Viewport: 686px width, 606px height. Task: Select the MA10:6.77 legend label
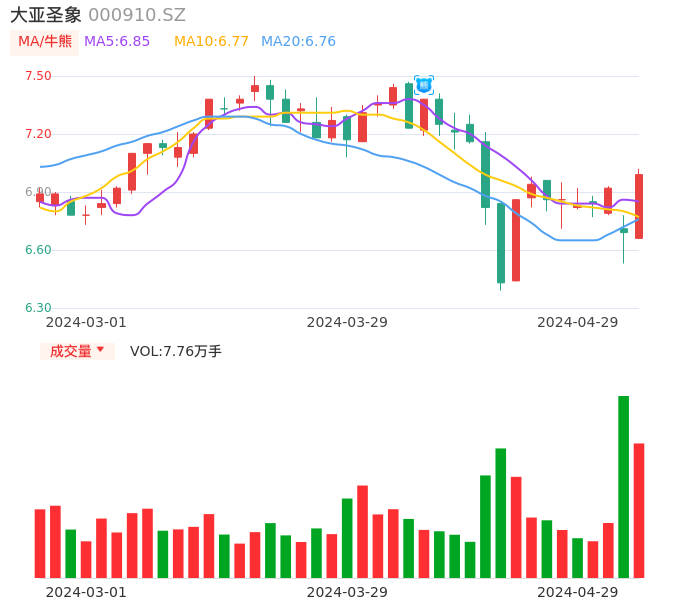tap(211, 42)
